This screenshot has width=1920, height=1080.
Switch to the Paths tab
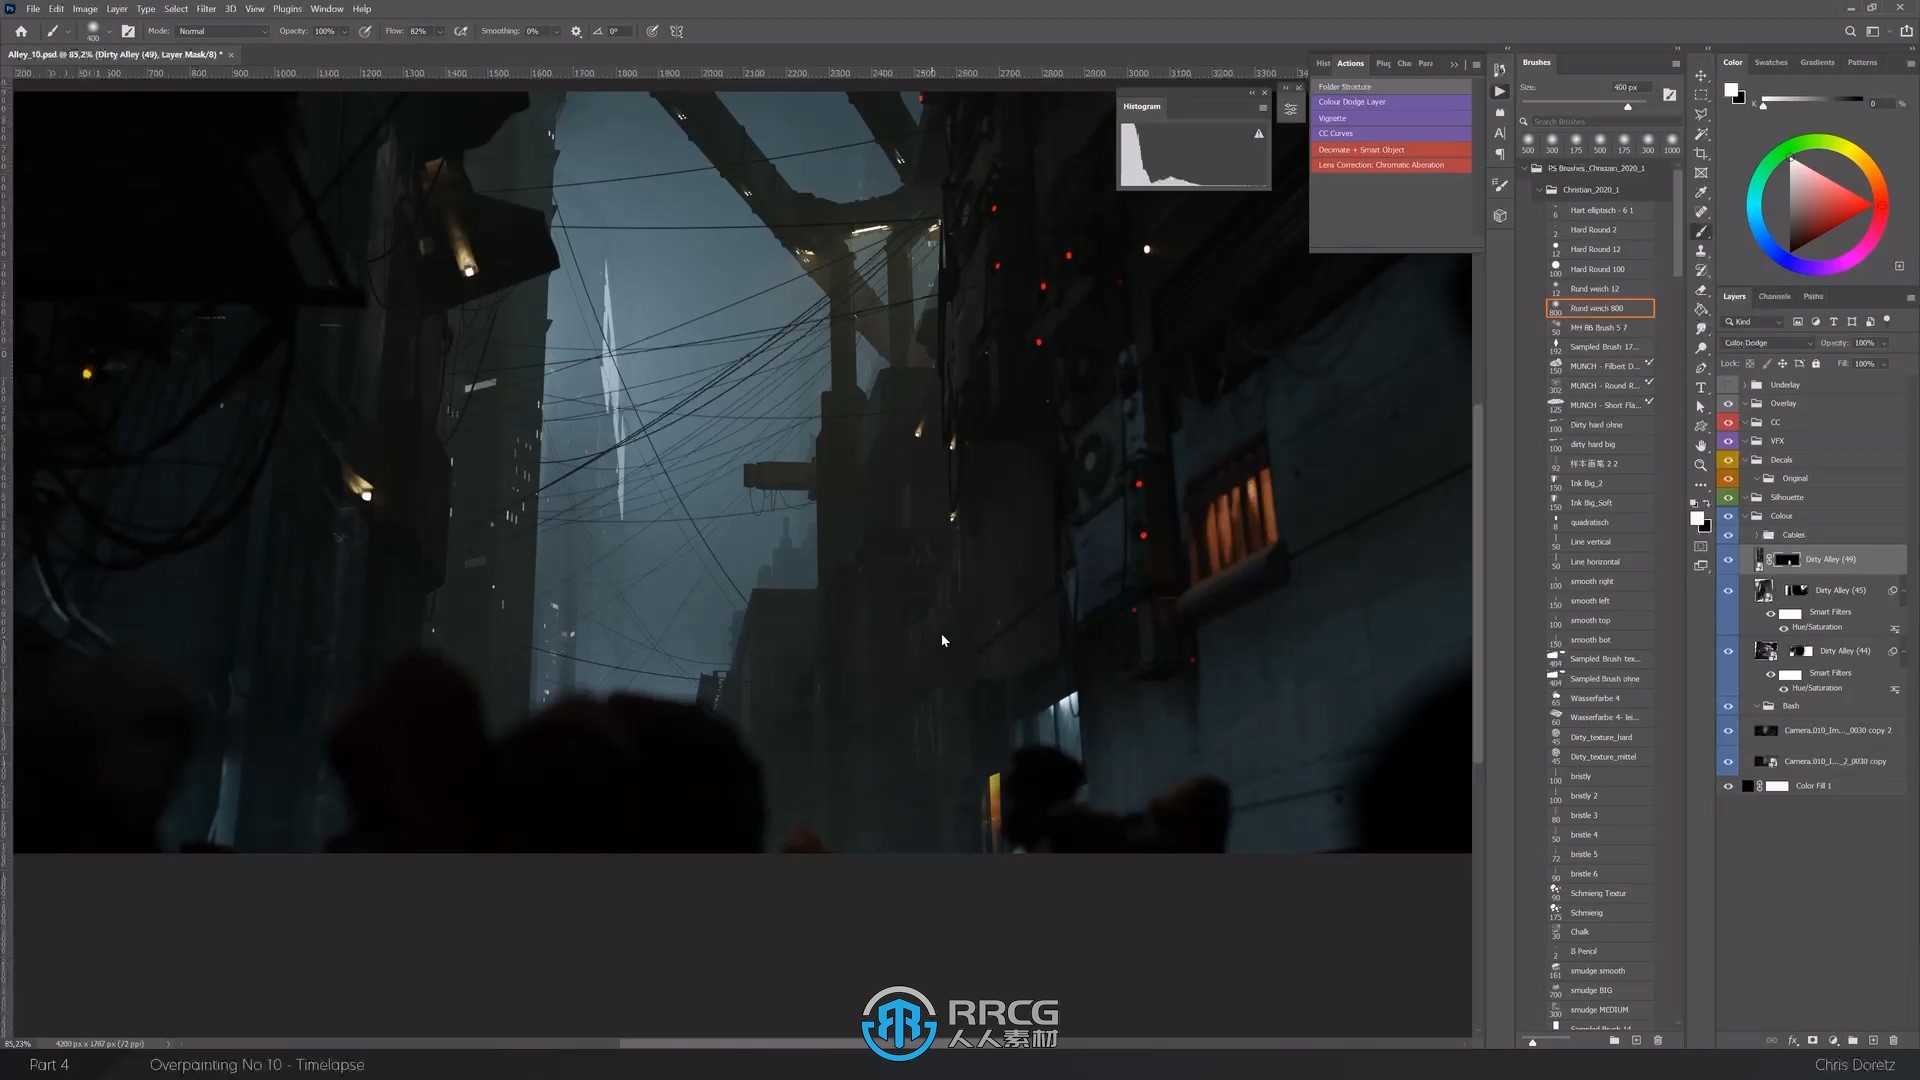click(1813, 297)
